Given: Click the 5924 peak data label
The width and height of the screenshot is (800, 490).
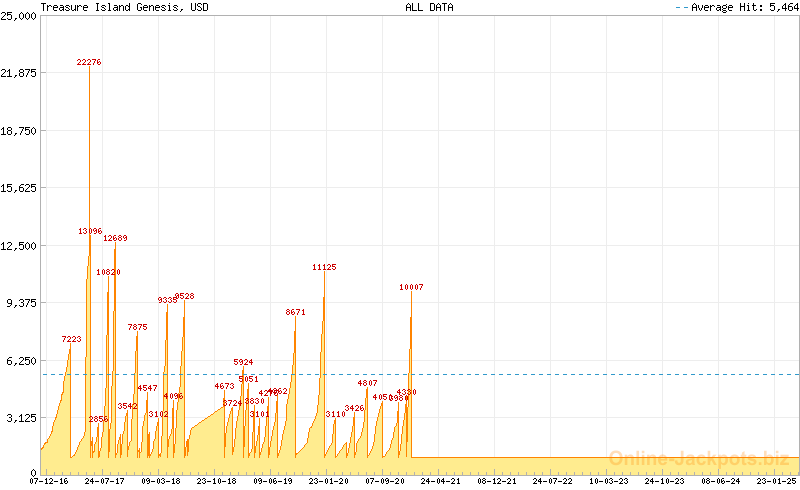Looking at the screenshot, I should [243, 361].
